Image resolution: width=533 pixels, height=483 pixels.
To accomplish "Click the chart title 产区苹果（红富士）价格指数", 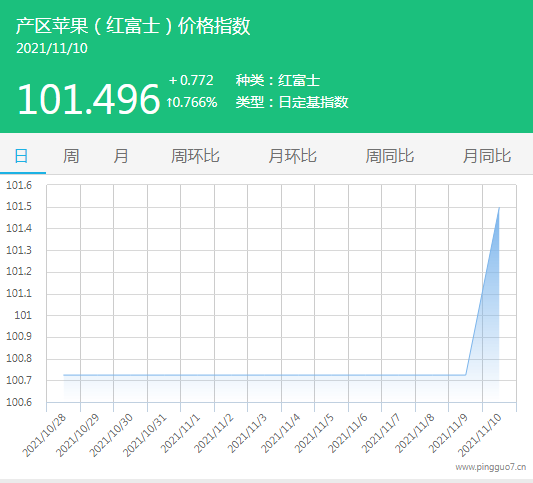I will click(x=133, y=26).
